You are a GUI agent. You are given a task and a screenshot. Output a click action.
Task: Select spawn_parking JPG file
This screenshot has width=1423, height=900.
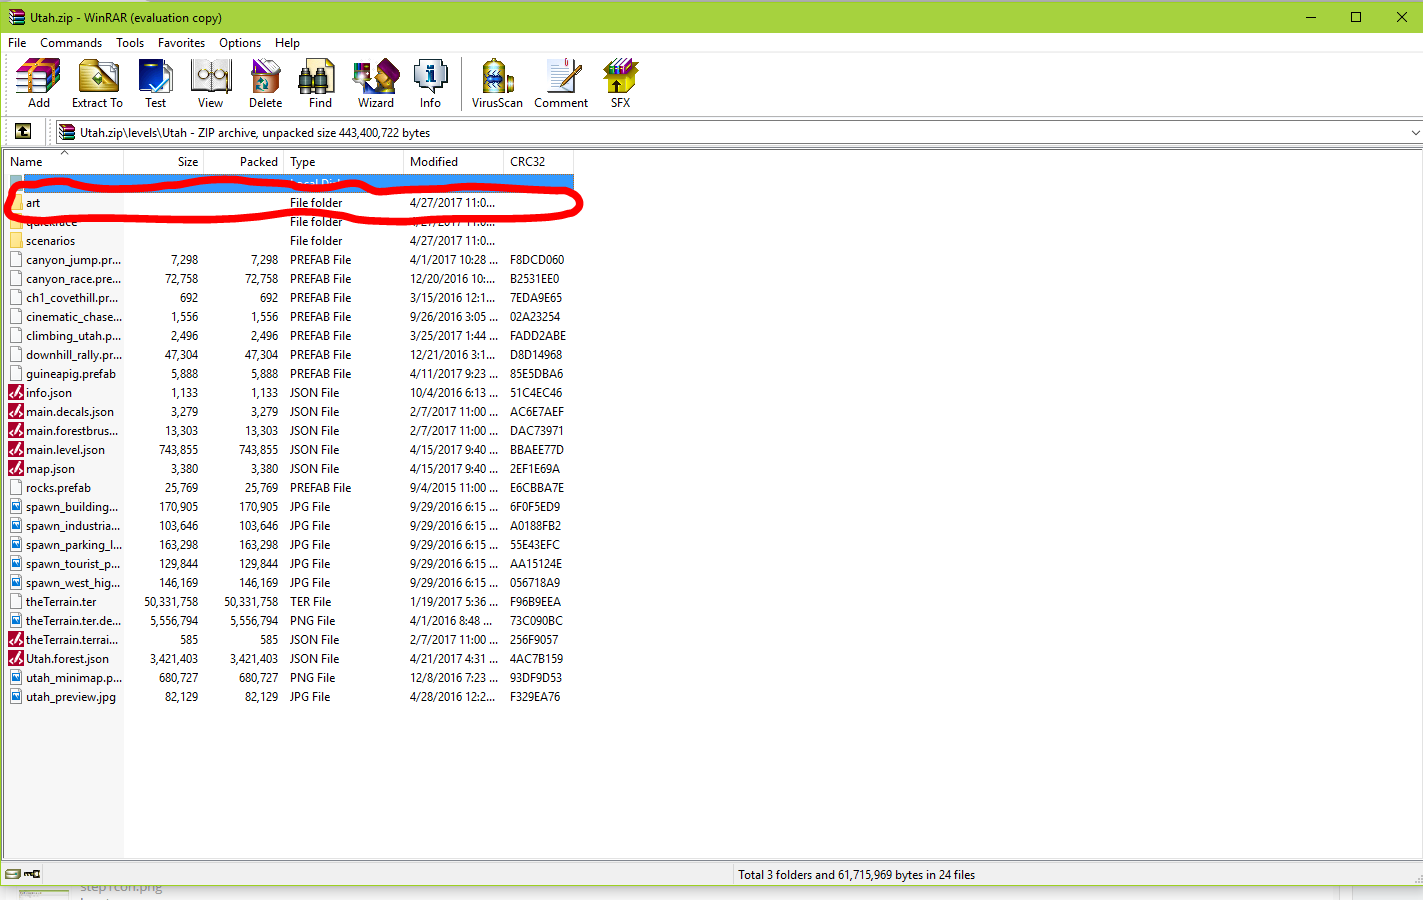290,545
